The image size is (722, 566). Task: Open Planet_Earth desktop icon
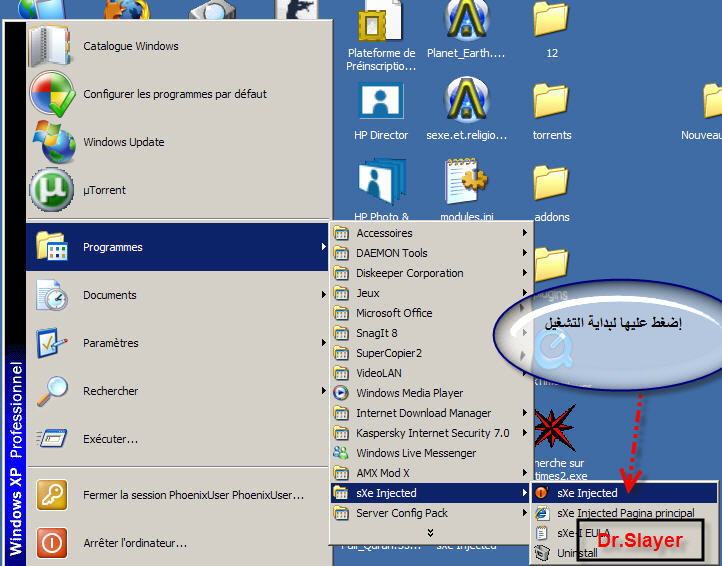click(x=466, y=30)
